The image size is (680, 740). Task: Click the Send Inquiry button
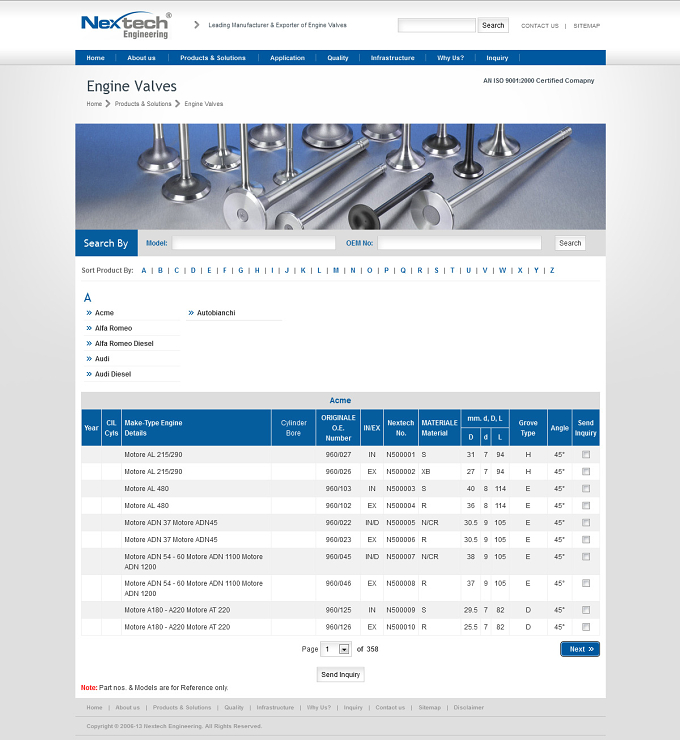point(340,674)
